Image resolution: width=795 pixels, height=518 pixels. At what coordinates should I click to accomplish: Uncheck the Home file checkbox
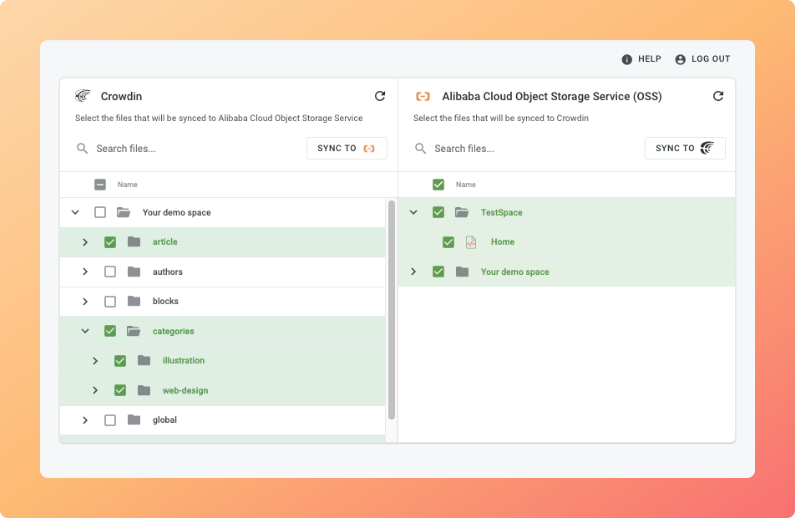(448, 242)
